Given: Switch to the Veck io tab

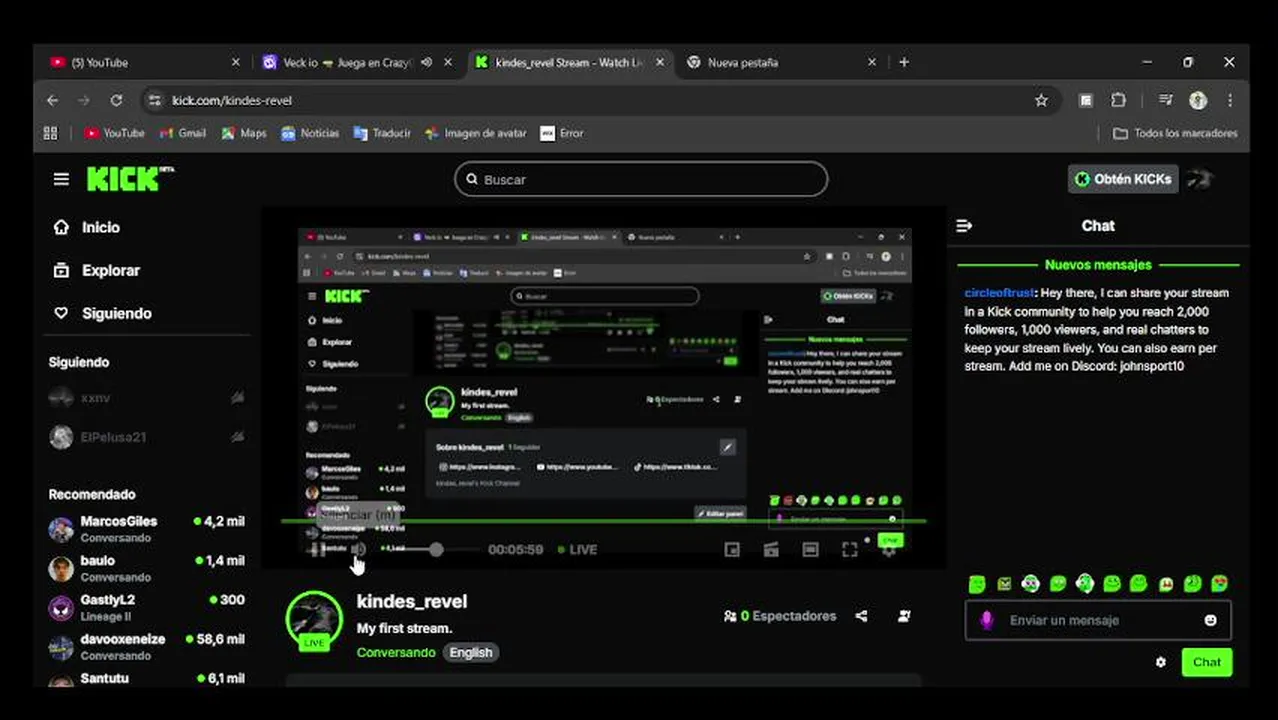Looking at the screenshot, I should pyautogui.click(x=356, y=62).
